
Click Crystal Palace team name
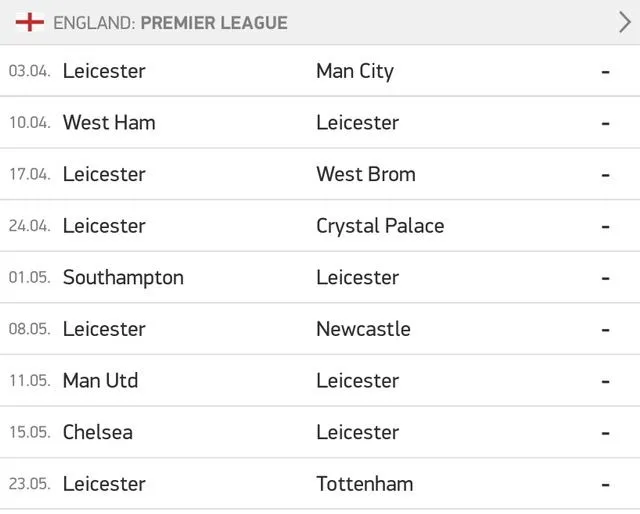(x=380, y=226)
